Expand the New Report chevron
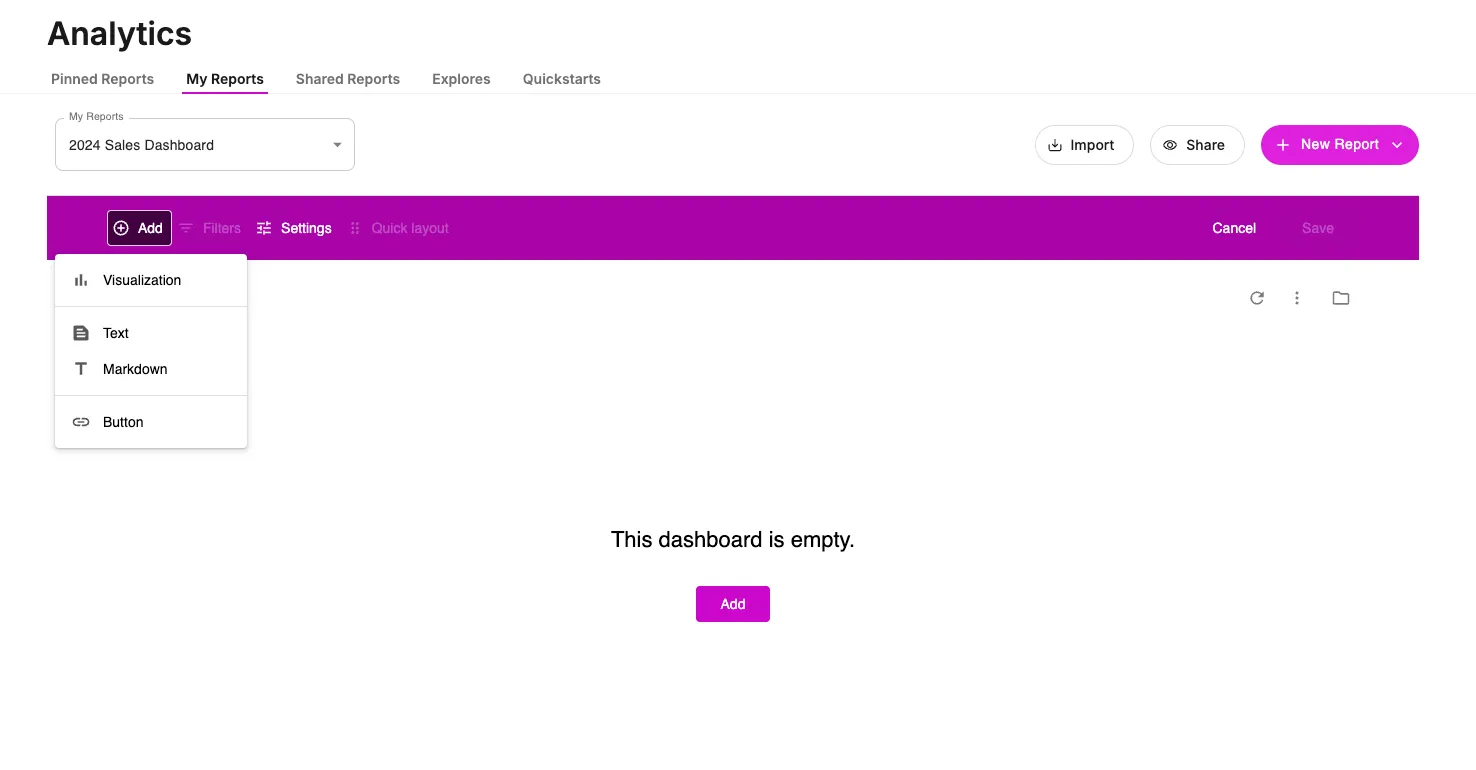1476x770 pixels. (1397, 145)
